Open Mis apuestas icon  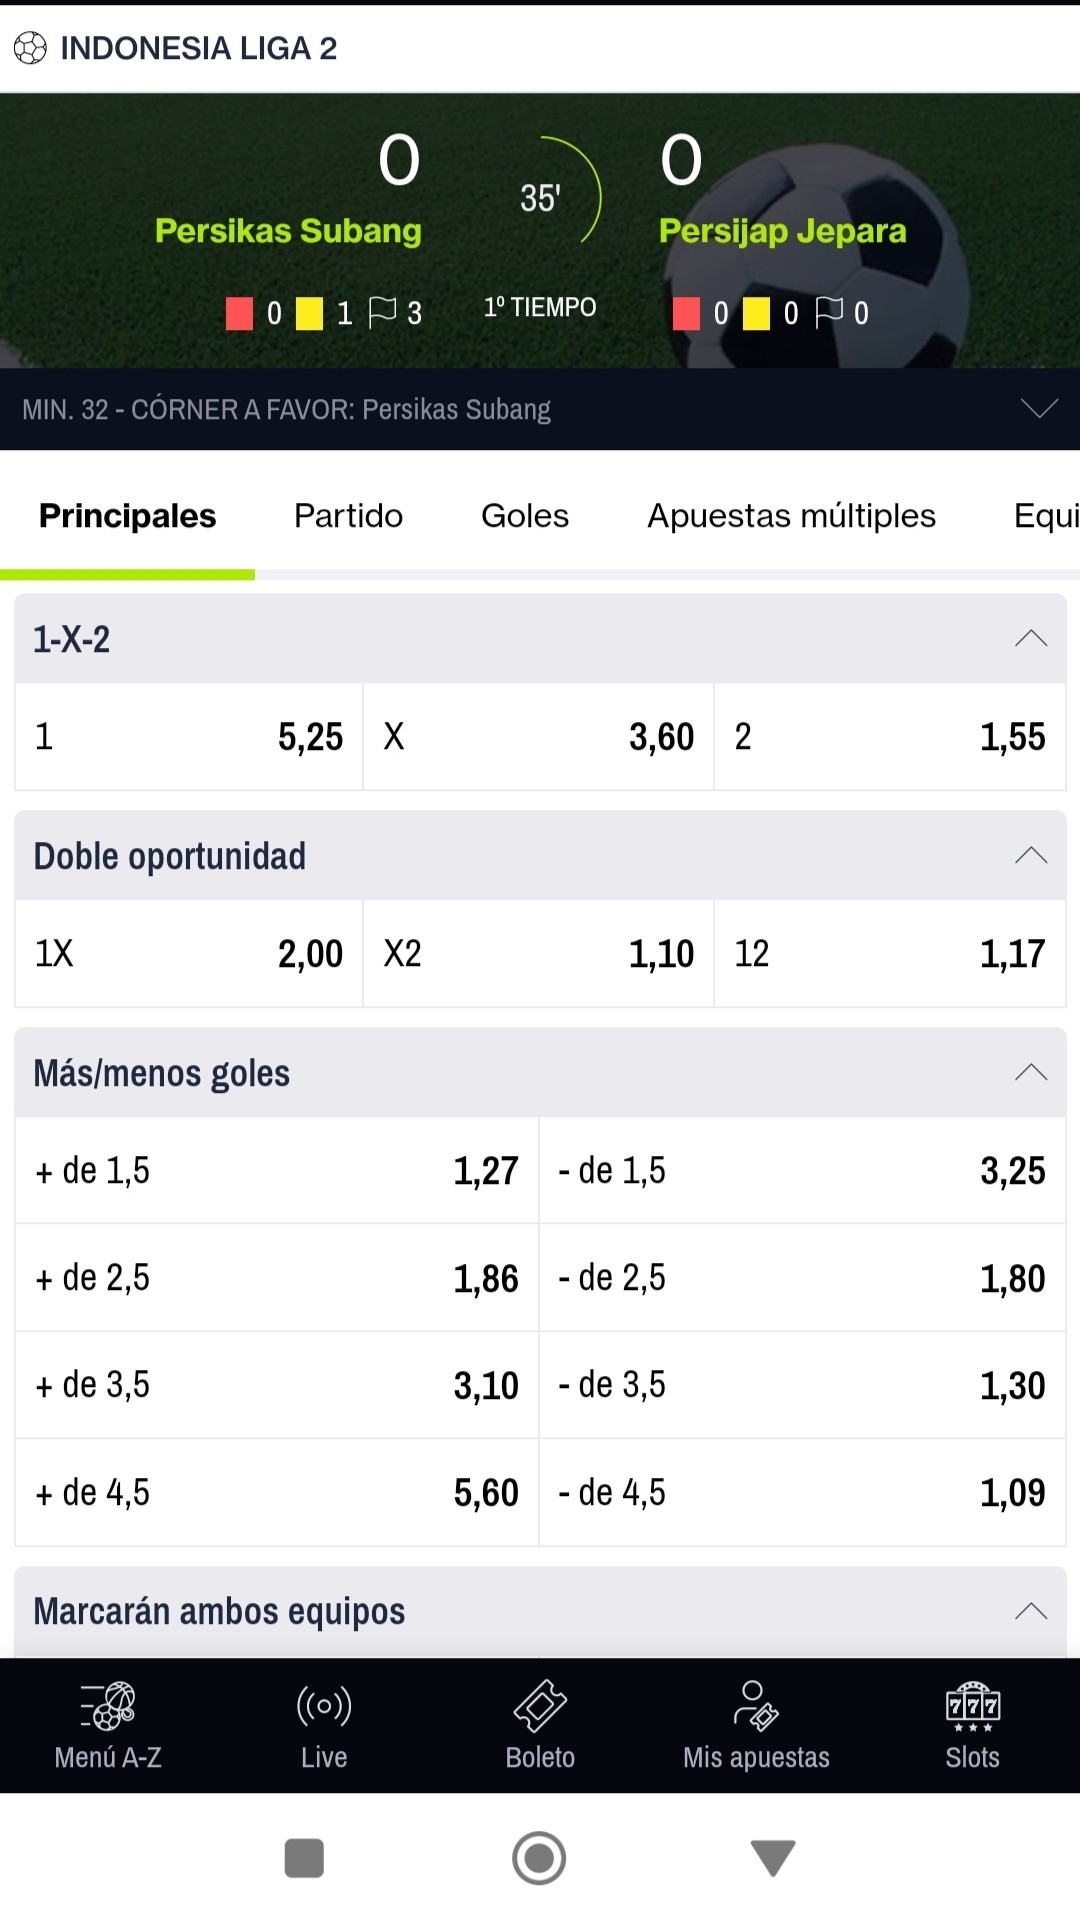(756, 1705)
